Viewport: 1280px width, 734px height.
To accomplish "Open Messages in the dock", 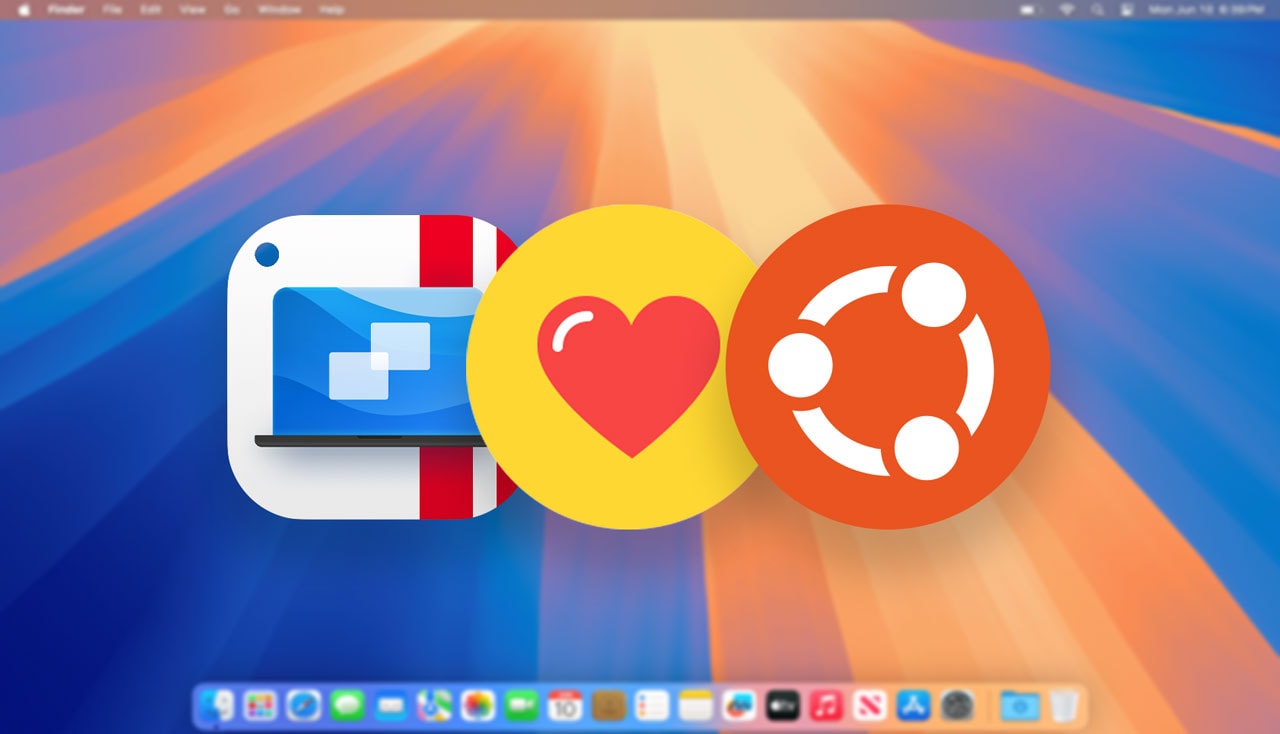I will point(348,706).
